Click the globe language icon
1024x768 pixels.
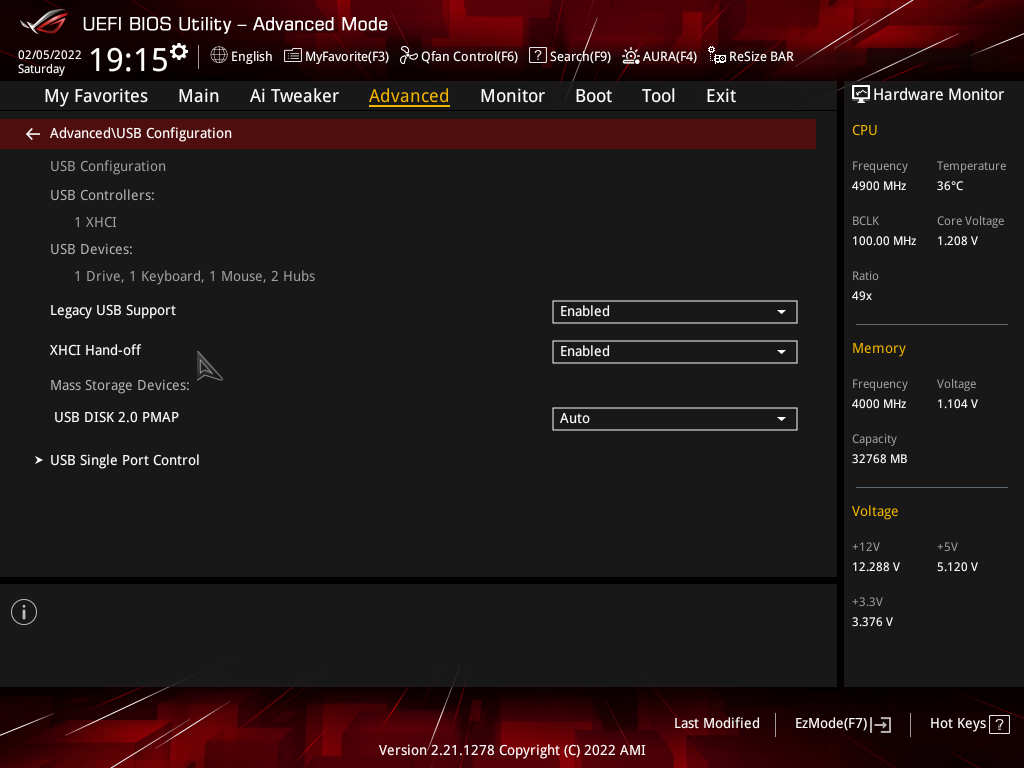[x=219, y=56]
